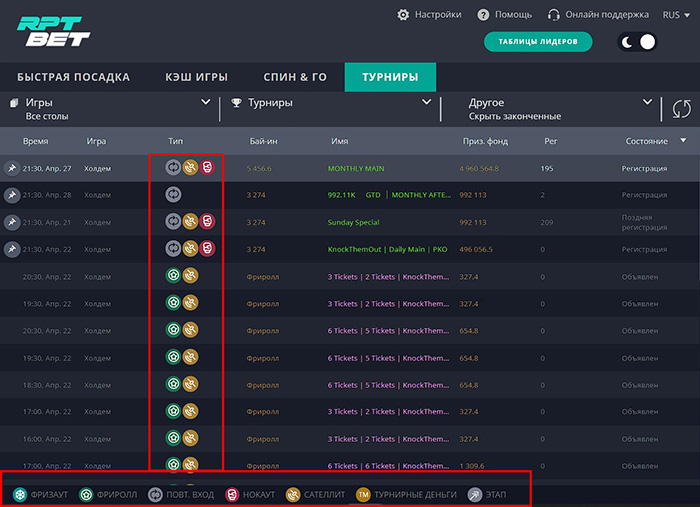Pin the MONTHLY MAIN tournament row
The height and width of the screenshot is (507, 700).
tap(12, 168)
